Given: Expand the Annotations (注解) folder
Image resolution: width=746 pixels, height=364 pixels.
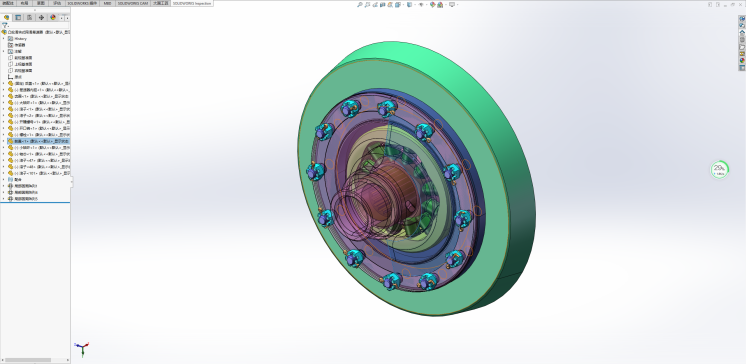Looking at the screenshot, I should click(4, 51).
